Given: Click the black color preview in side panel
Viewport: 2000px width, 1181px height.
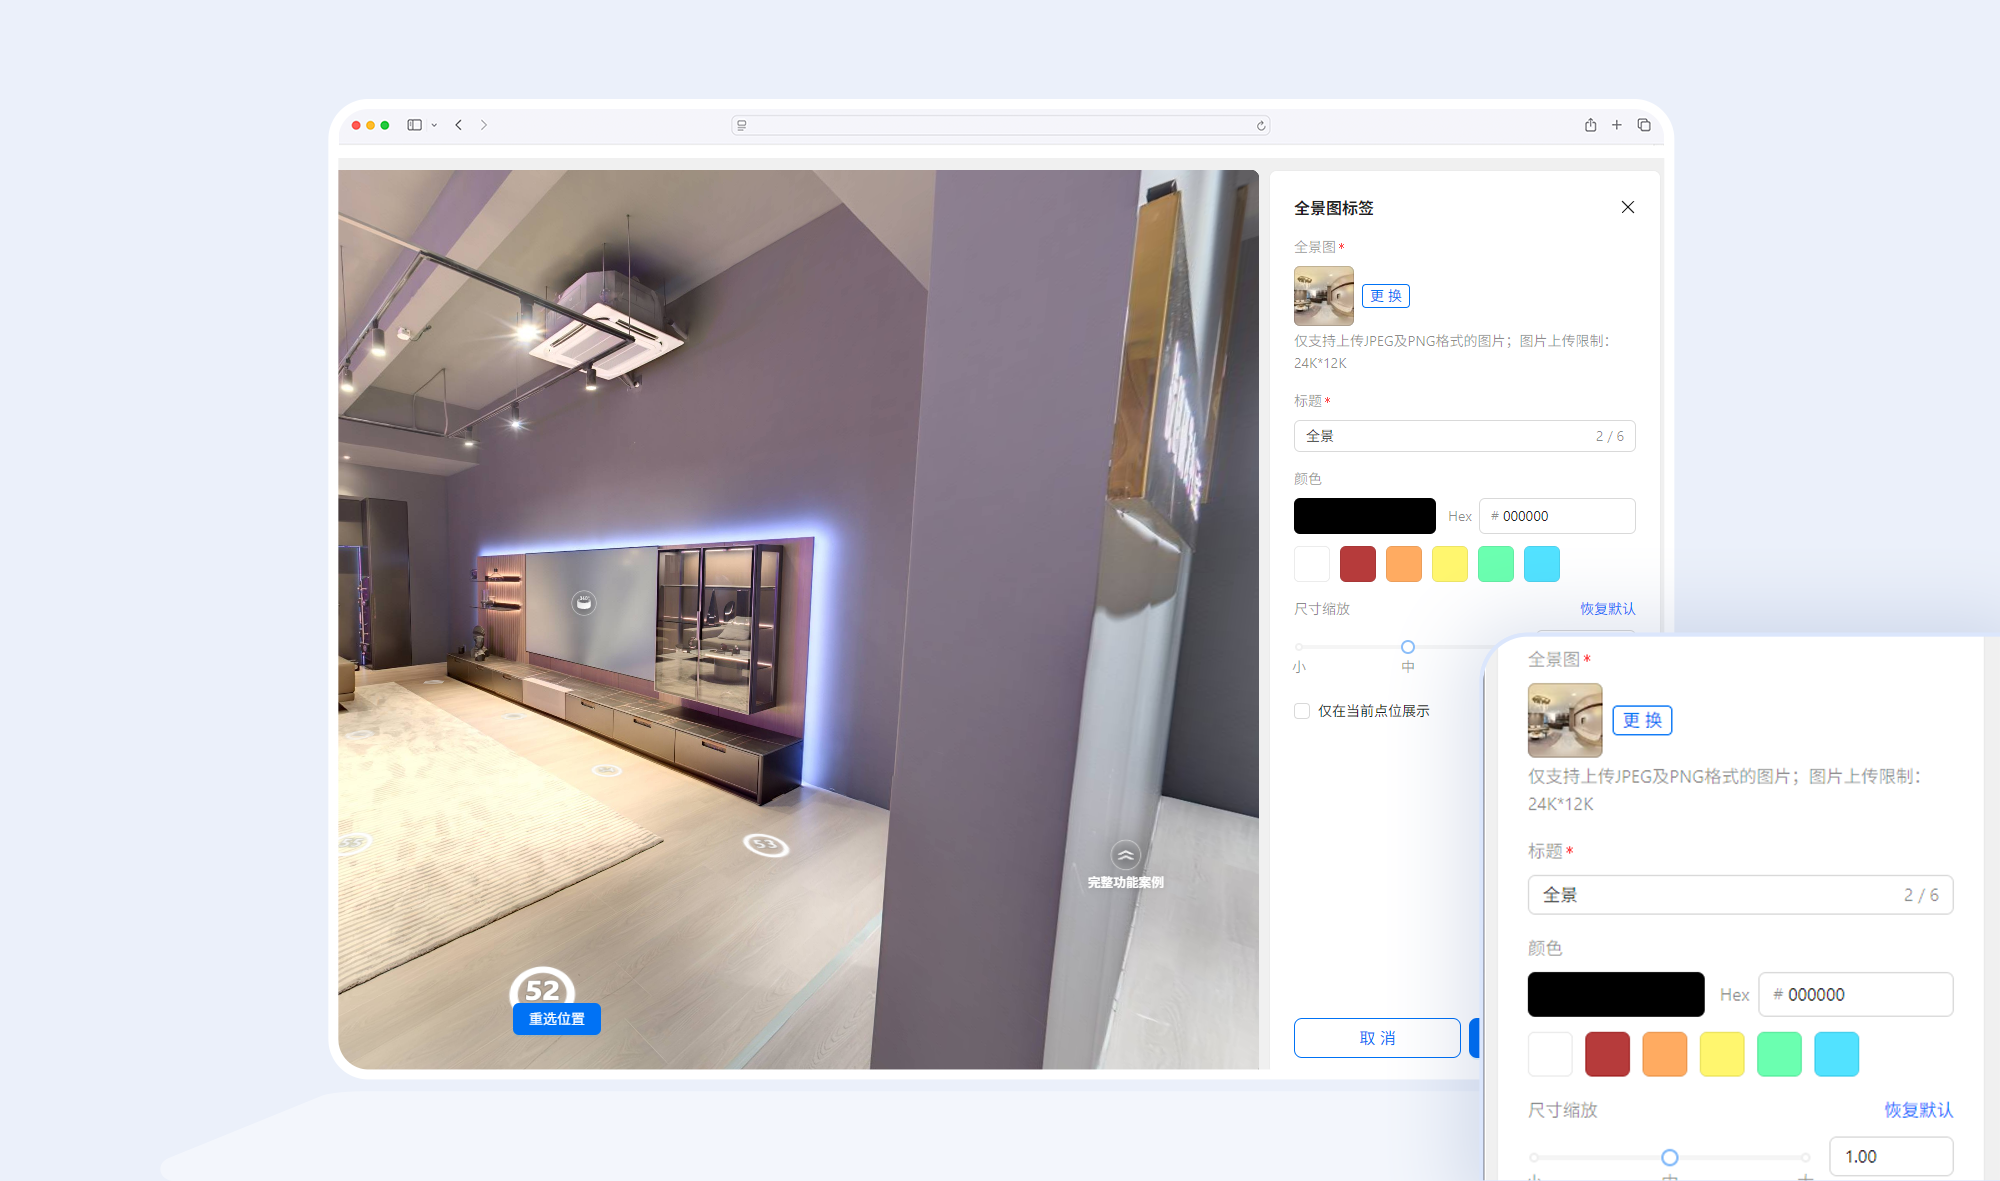Looking at the screenshot, I should [x=1365, y=516].
